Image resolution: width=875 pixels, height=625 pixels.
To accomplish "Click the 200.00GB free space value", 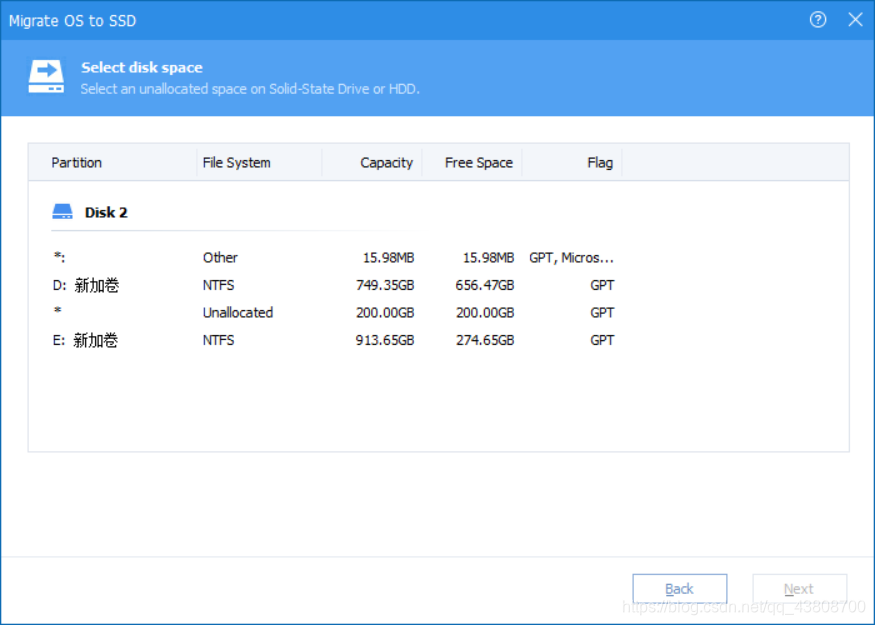I will (x=484, y=312).
